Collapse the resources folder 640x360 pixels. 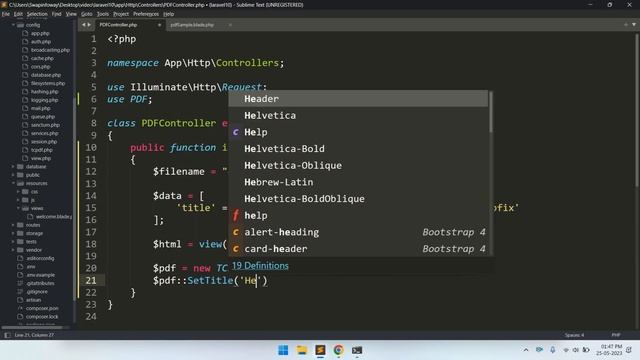pyautogui.click(x=13, y=183)
